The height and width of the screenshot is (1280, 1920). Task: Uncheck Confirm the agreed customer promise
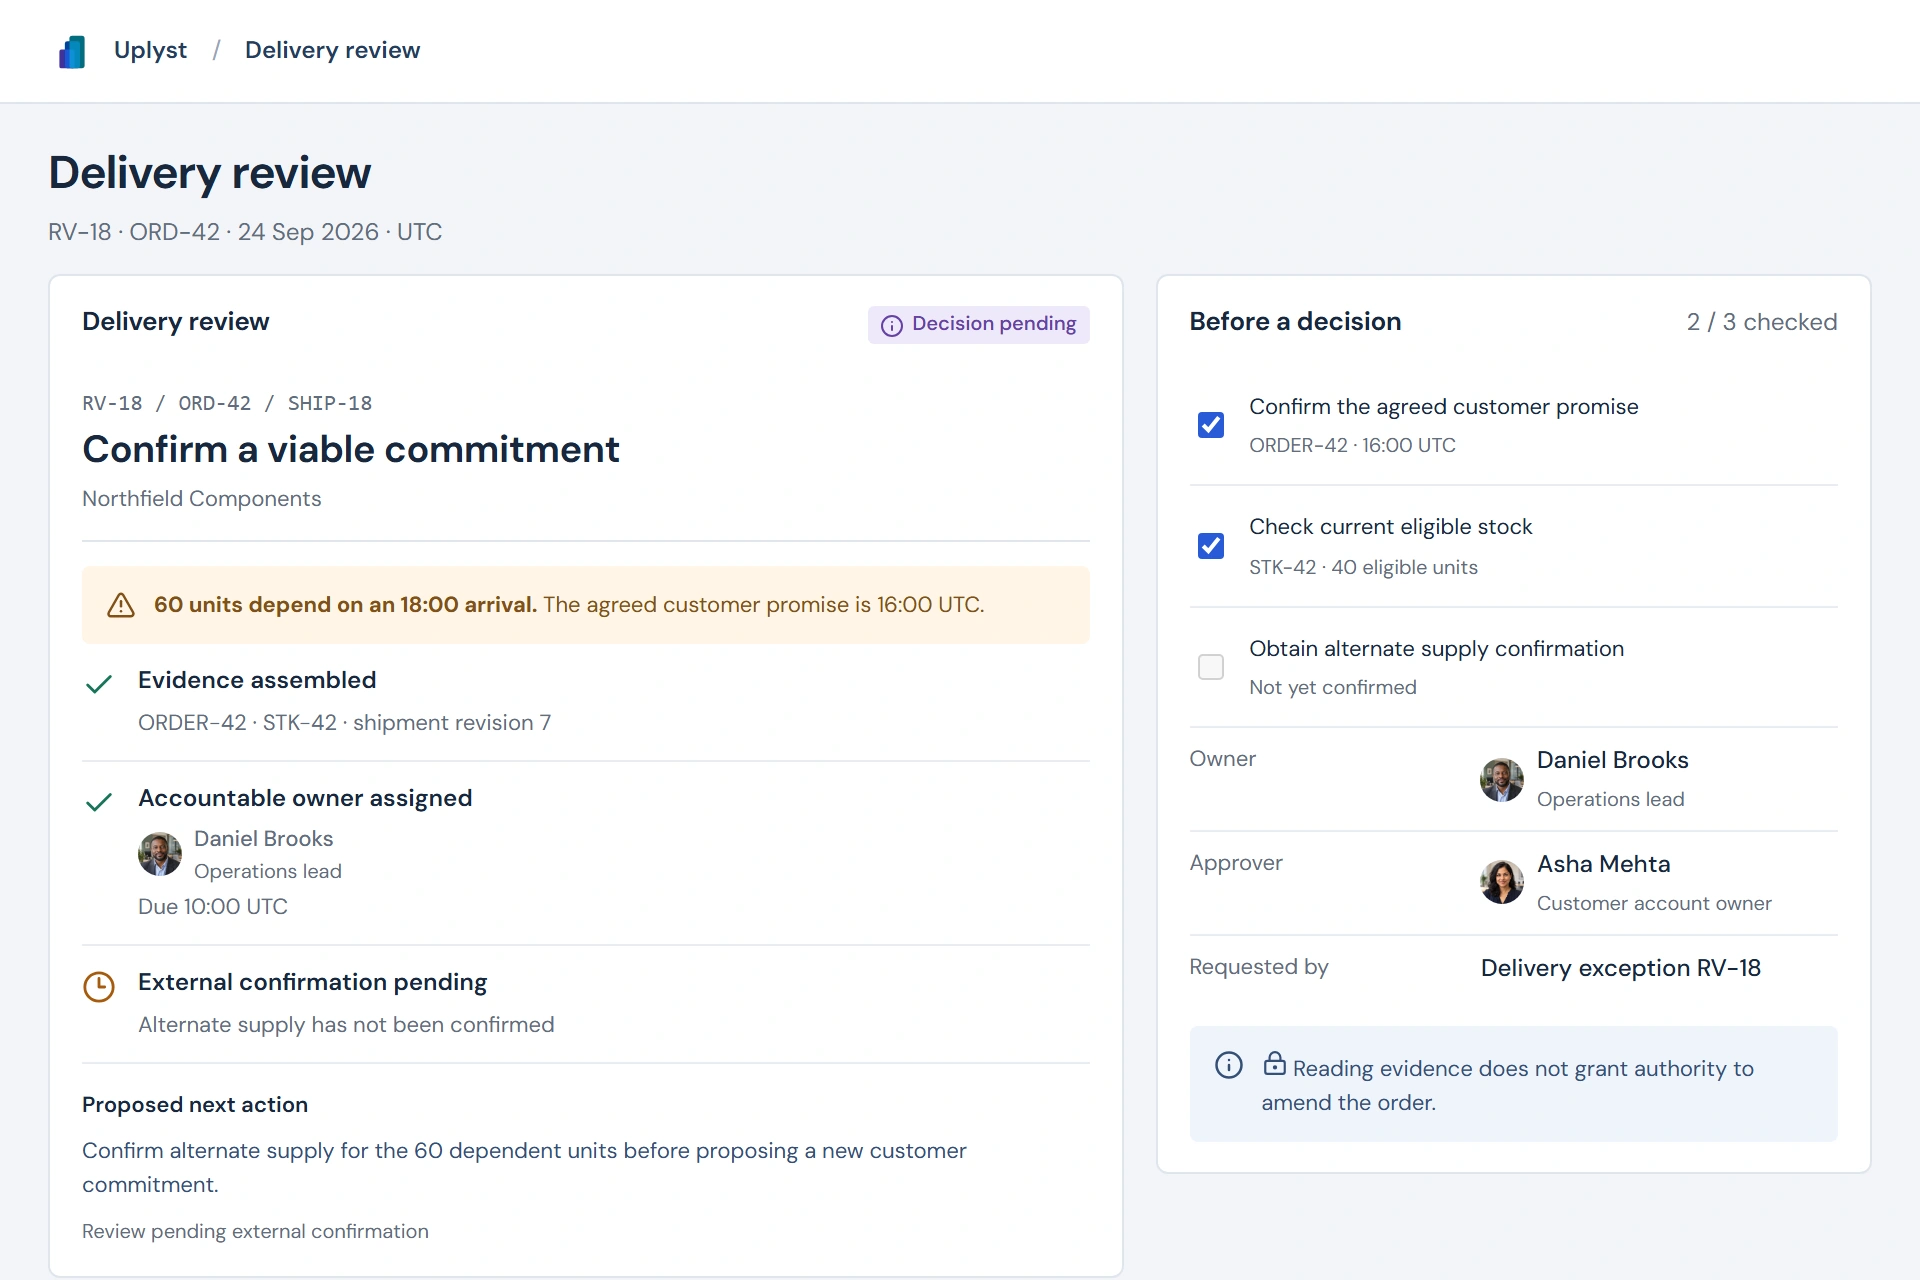pyautogui.click(x=1211, y=425)
